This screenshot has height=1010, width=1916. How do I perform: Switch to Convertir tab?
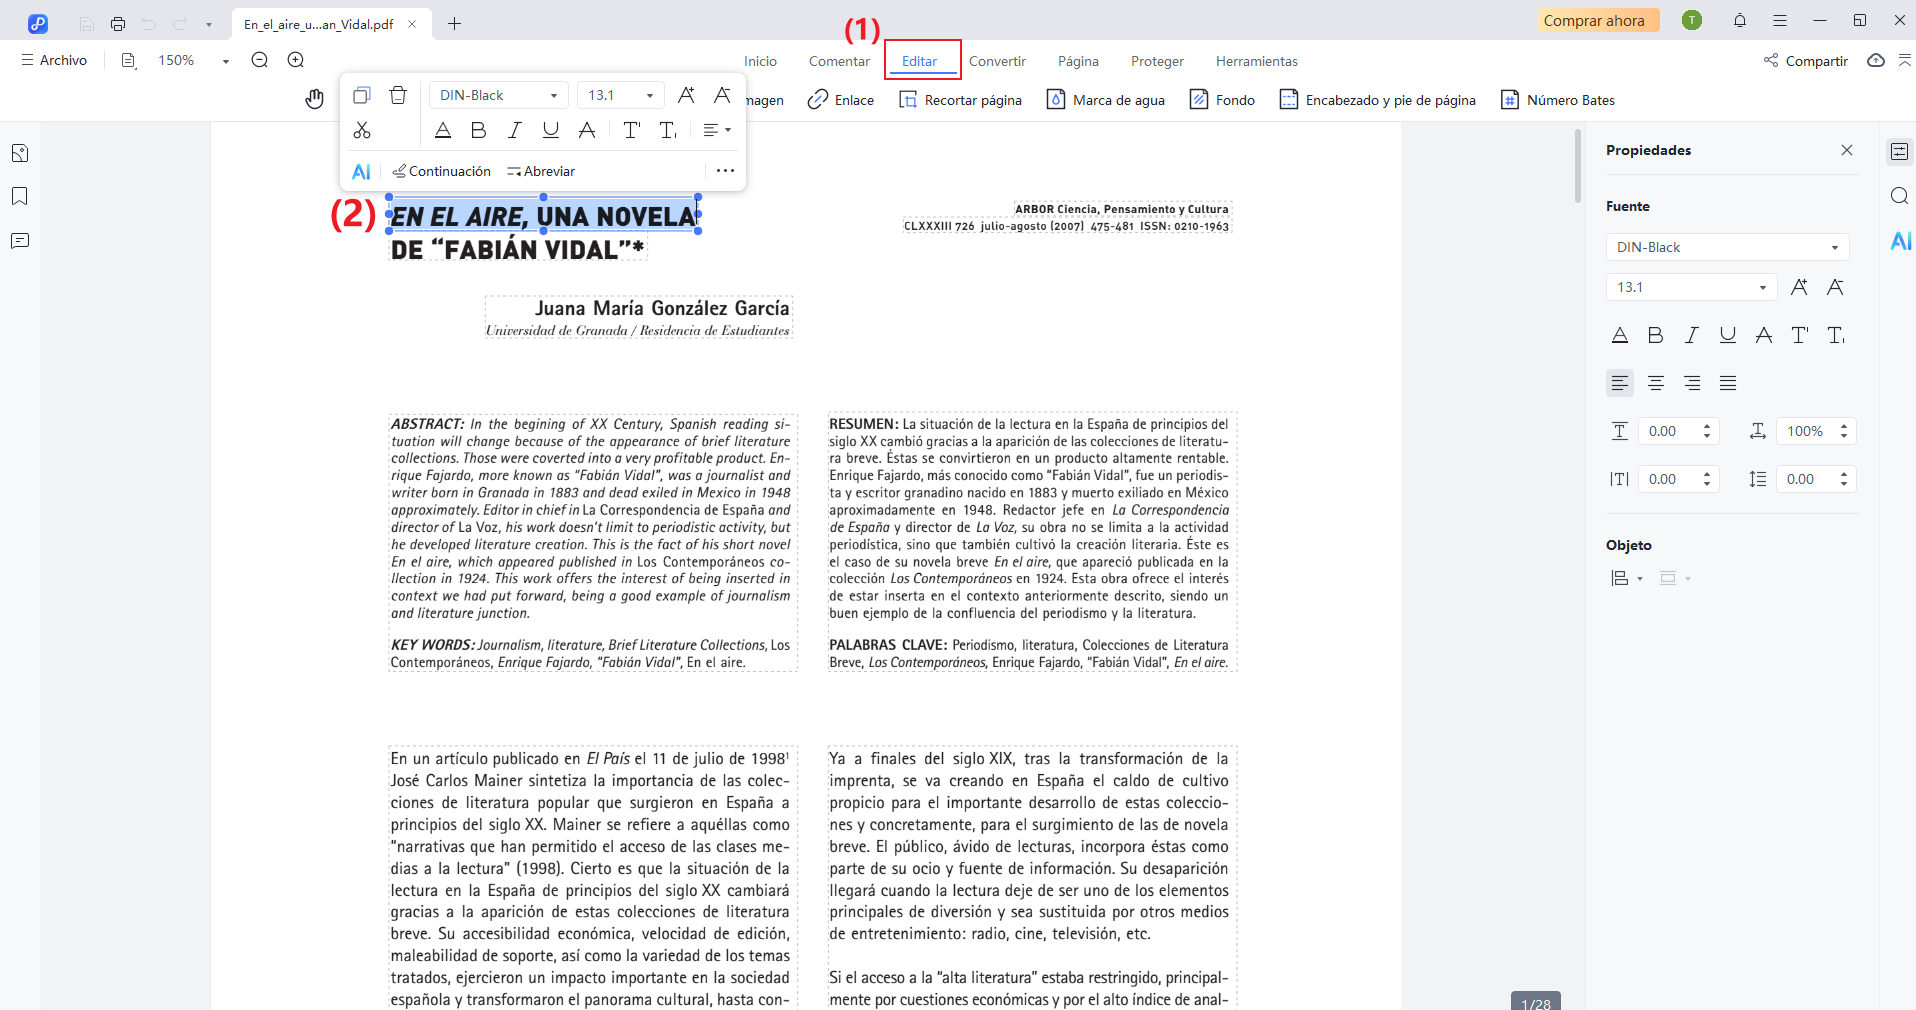[997, 61]
